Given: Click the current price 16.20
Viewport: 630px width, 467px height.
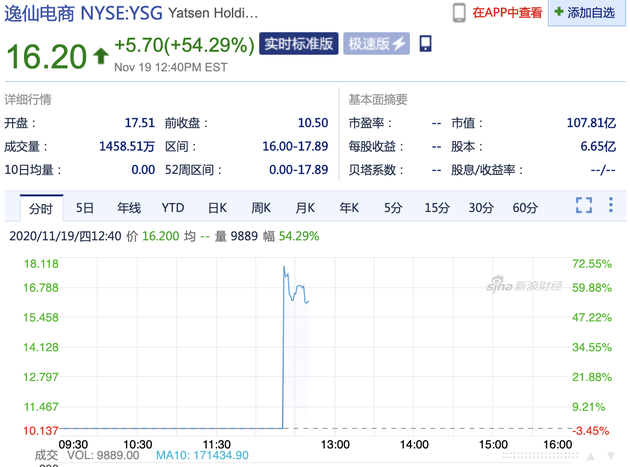Looking at the screenshot, I should 47,56.
